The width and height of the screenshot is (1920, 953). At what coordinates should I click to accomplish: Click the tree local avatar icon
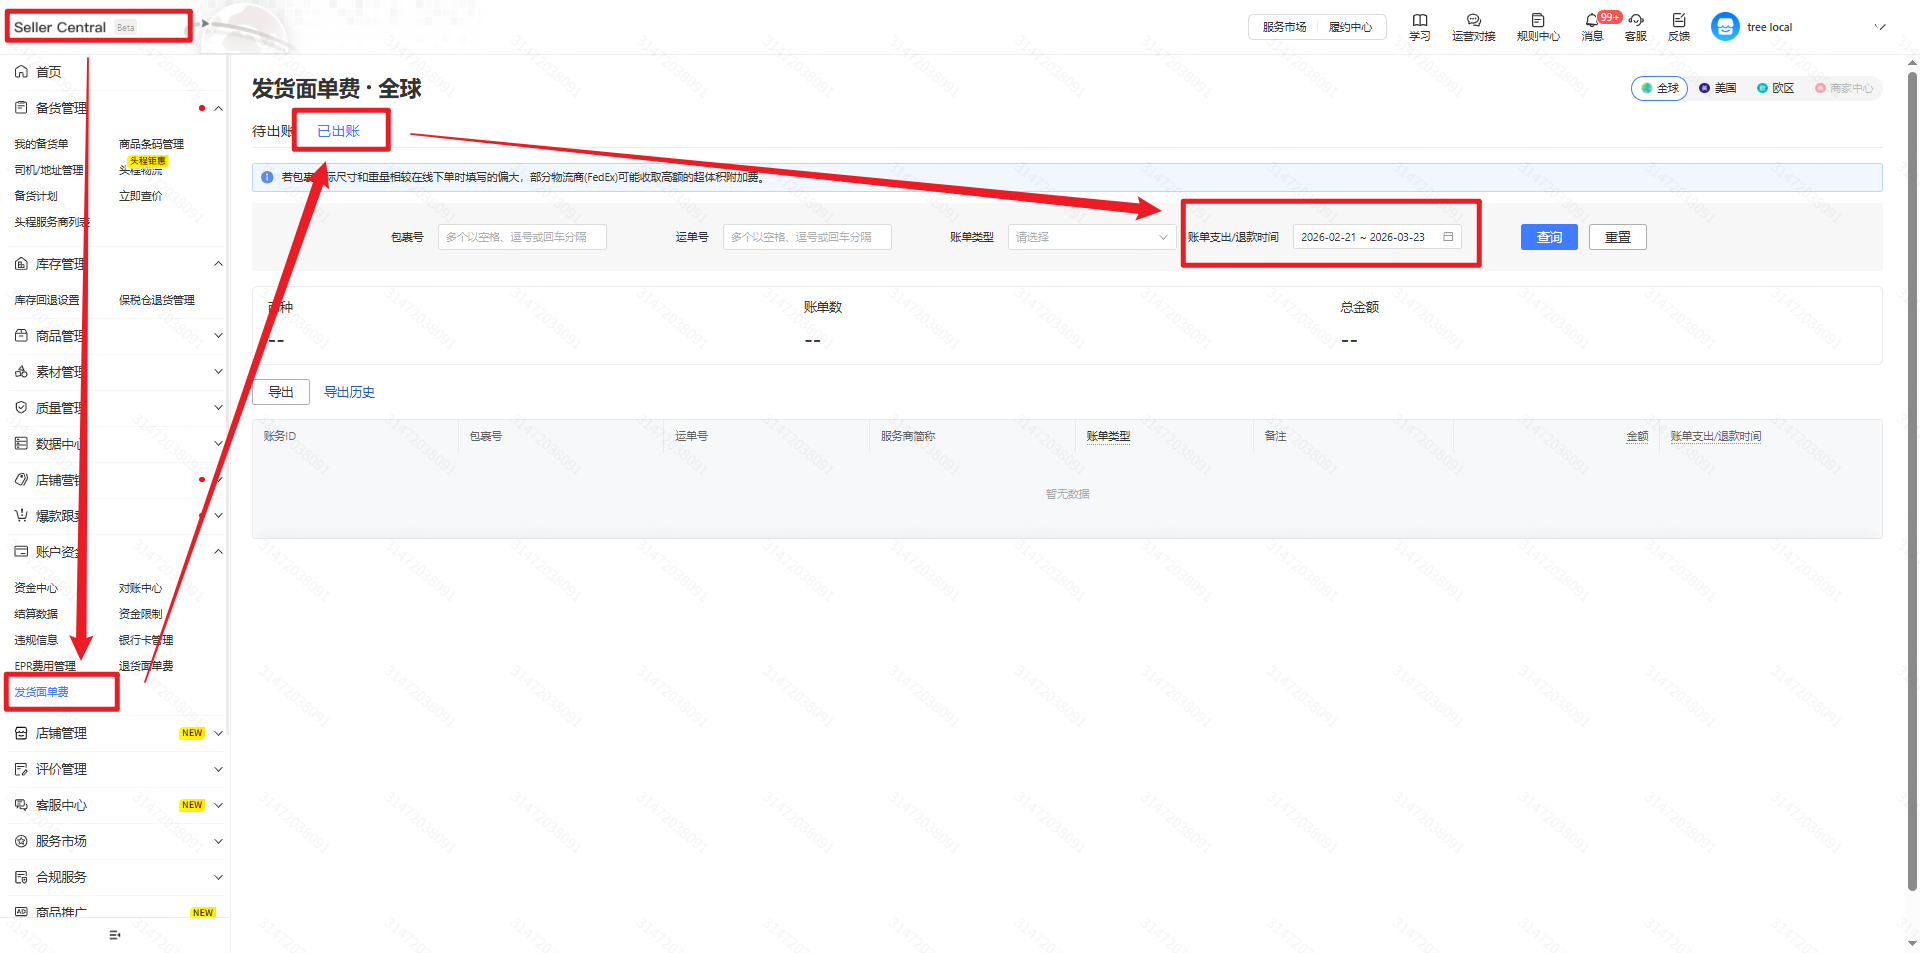pyautogui.click(x=1724, y=27)
